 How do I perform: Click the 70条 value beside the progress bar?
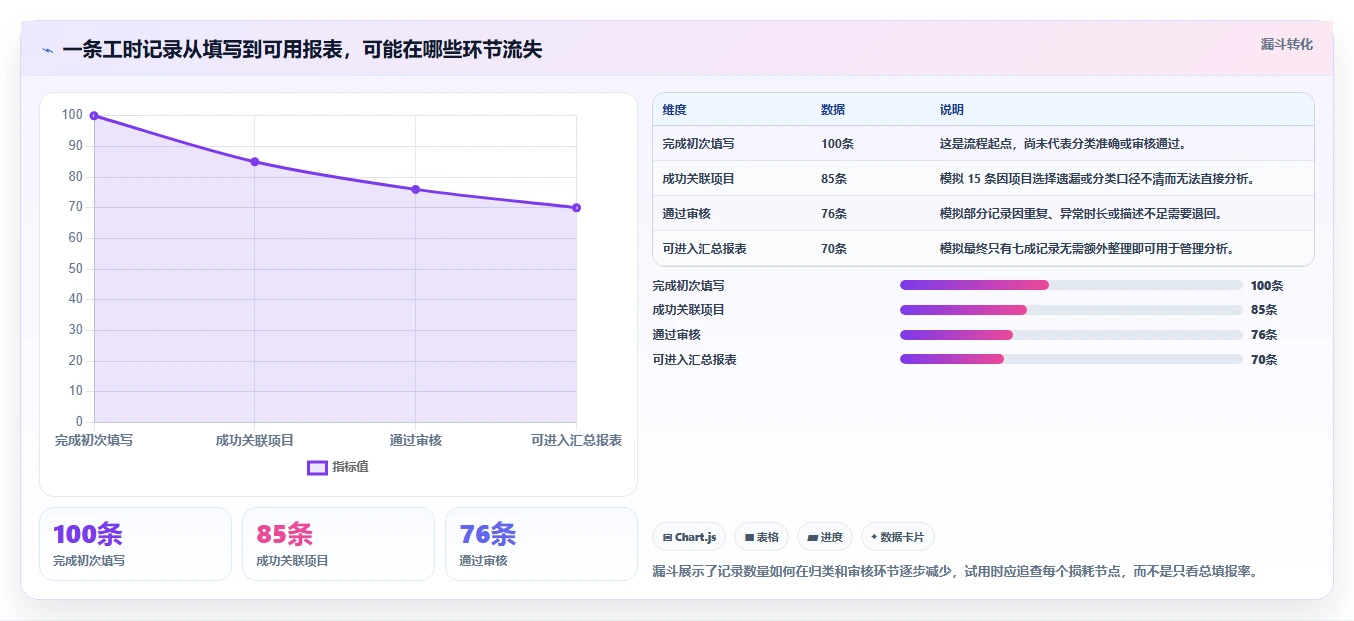[x=1264, y=360]
